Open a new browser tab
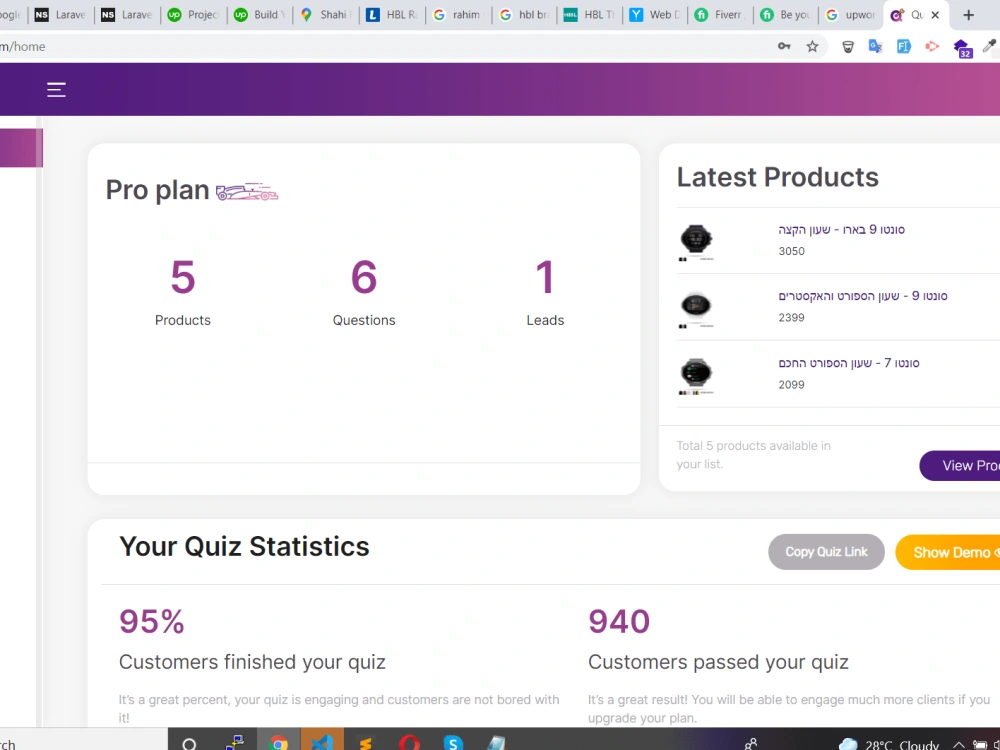This screenshot has width=1000, height=750. coord(968,15)
